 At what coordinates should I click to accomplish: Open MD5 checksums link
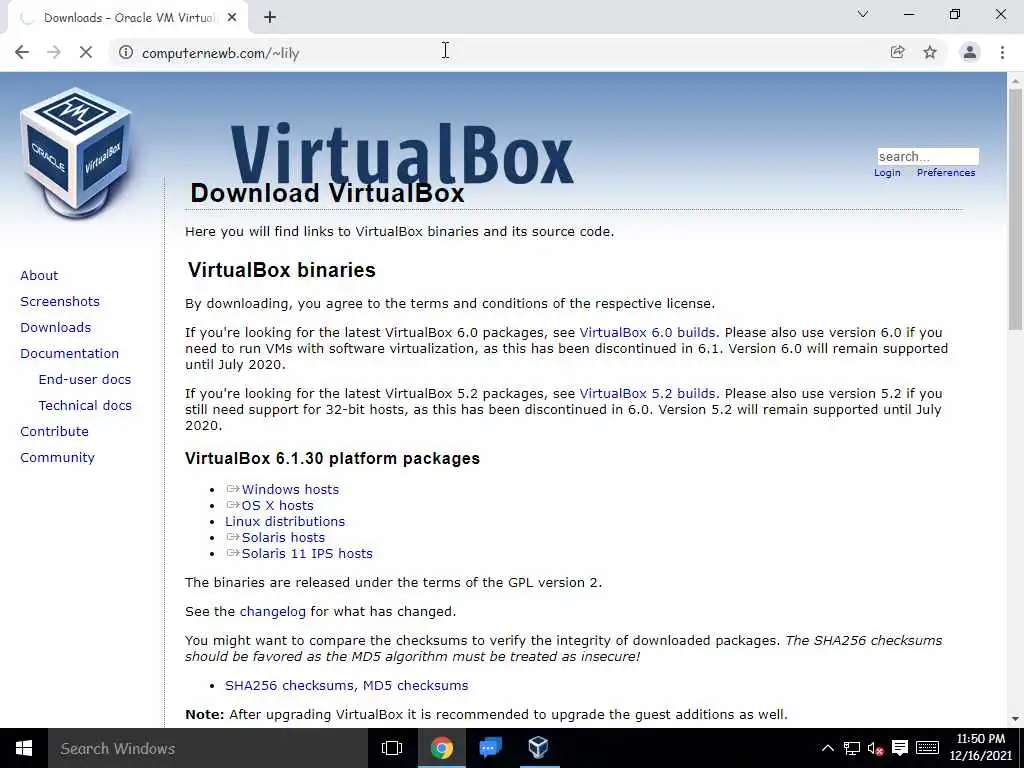pyautogui.click(x=415, y=686)
